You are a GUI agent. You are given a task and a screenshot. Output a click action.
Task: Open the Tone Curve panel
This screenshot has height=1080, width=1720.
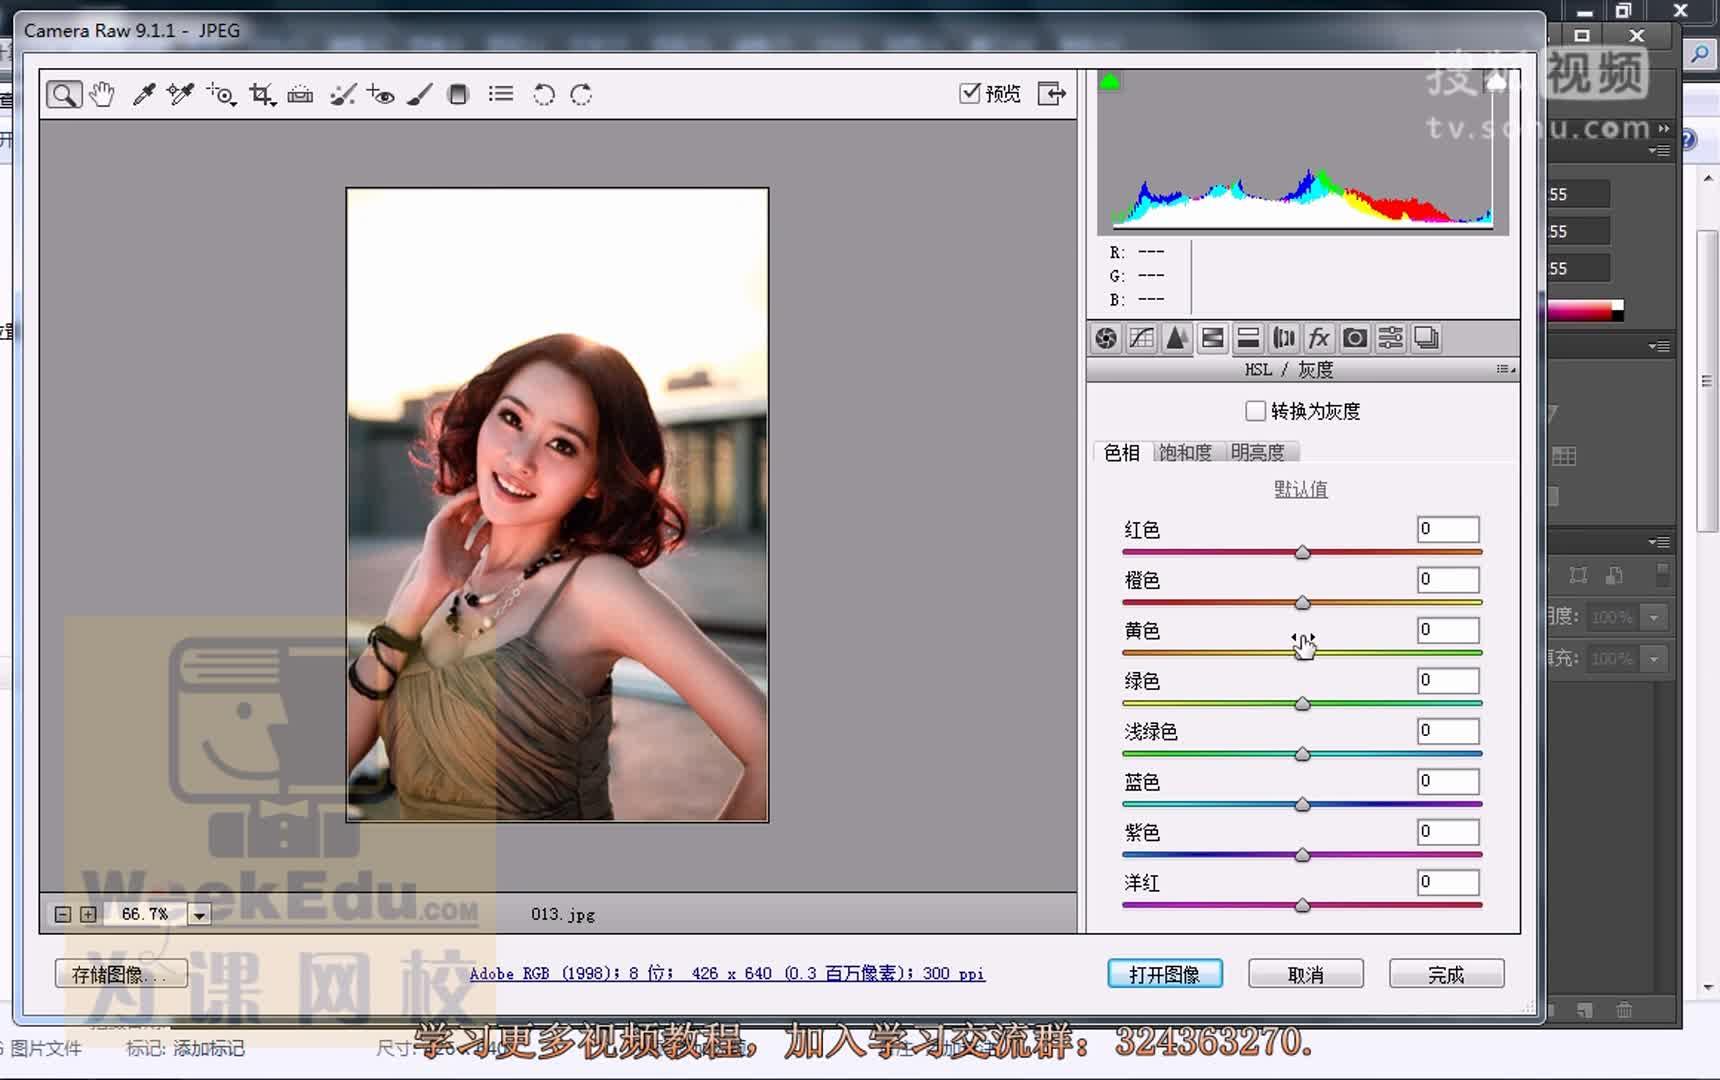1140,338
